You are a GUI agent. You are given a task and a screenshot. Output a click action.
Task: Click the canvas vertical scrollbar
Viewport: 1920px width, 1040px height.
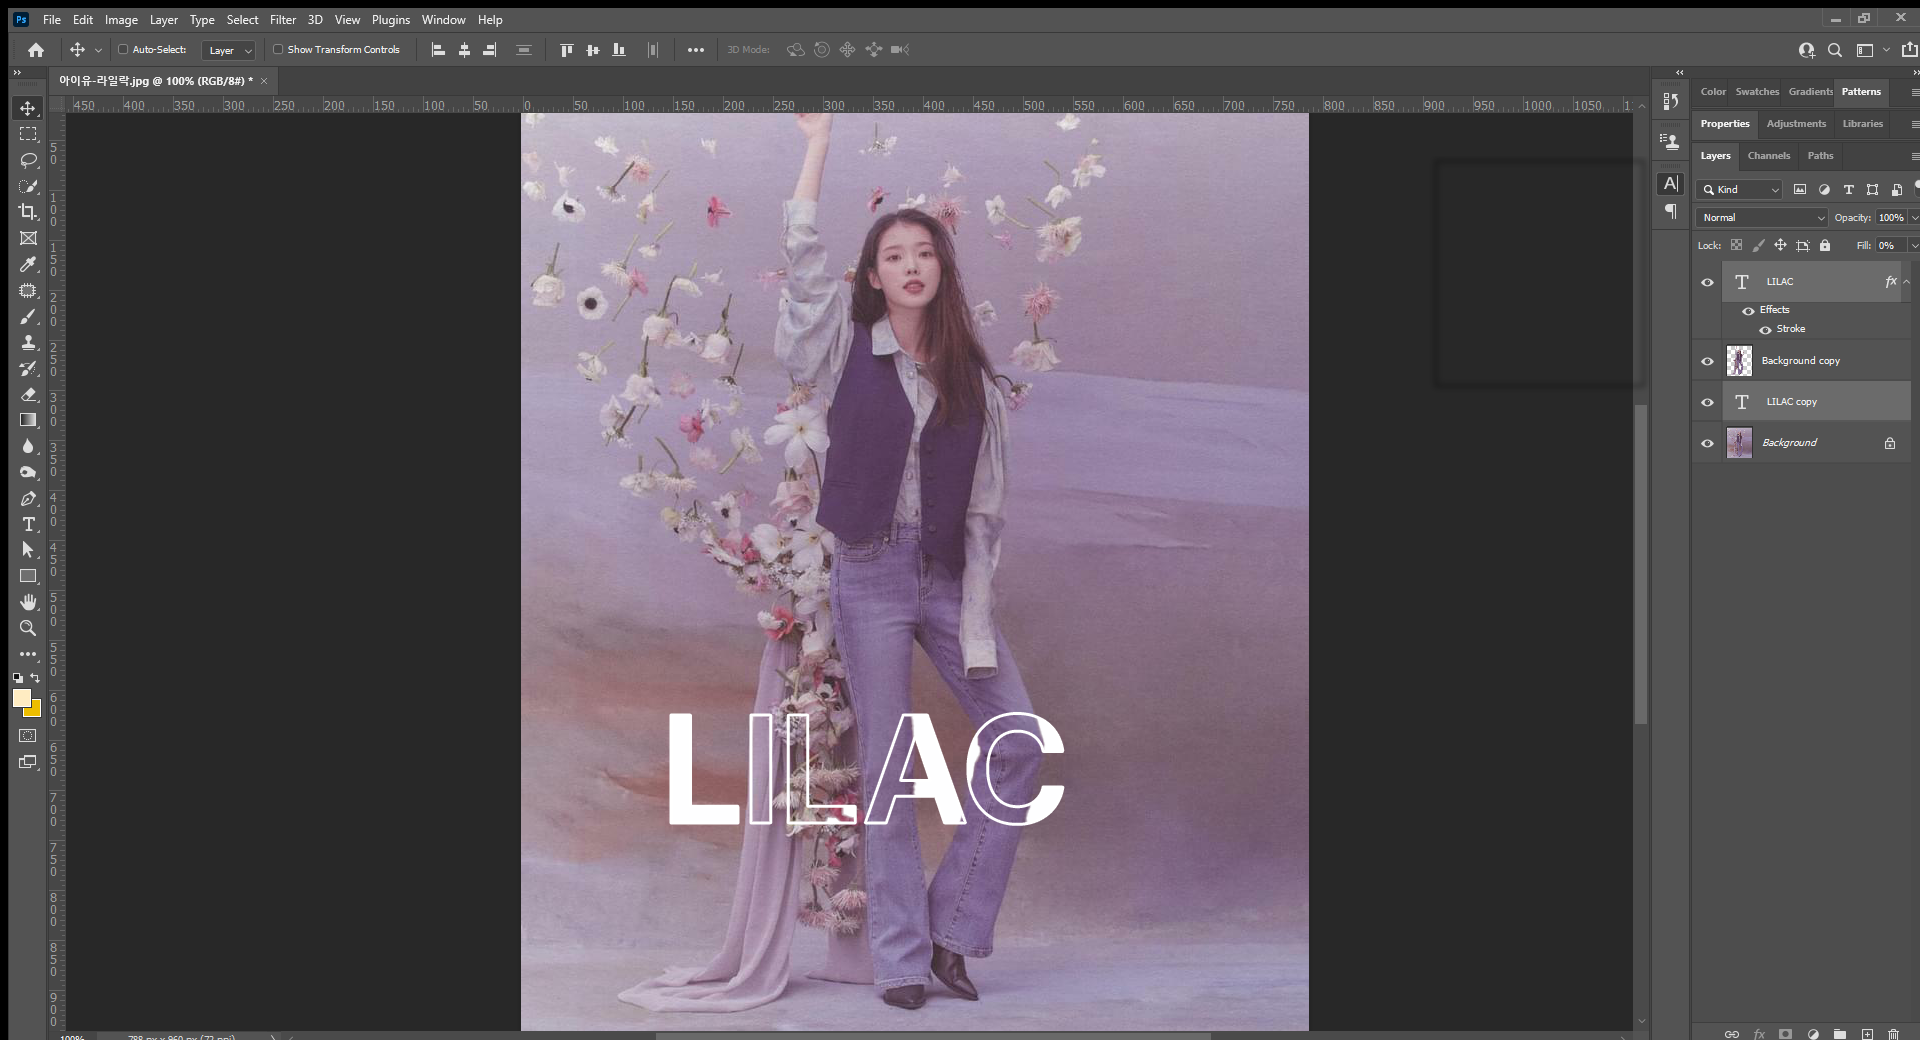pos(1641,565)
